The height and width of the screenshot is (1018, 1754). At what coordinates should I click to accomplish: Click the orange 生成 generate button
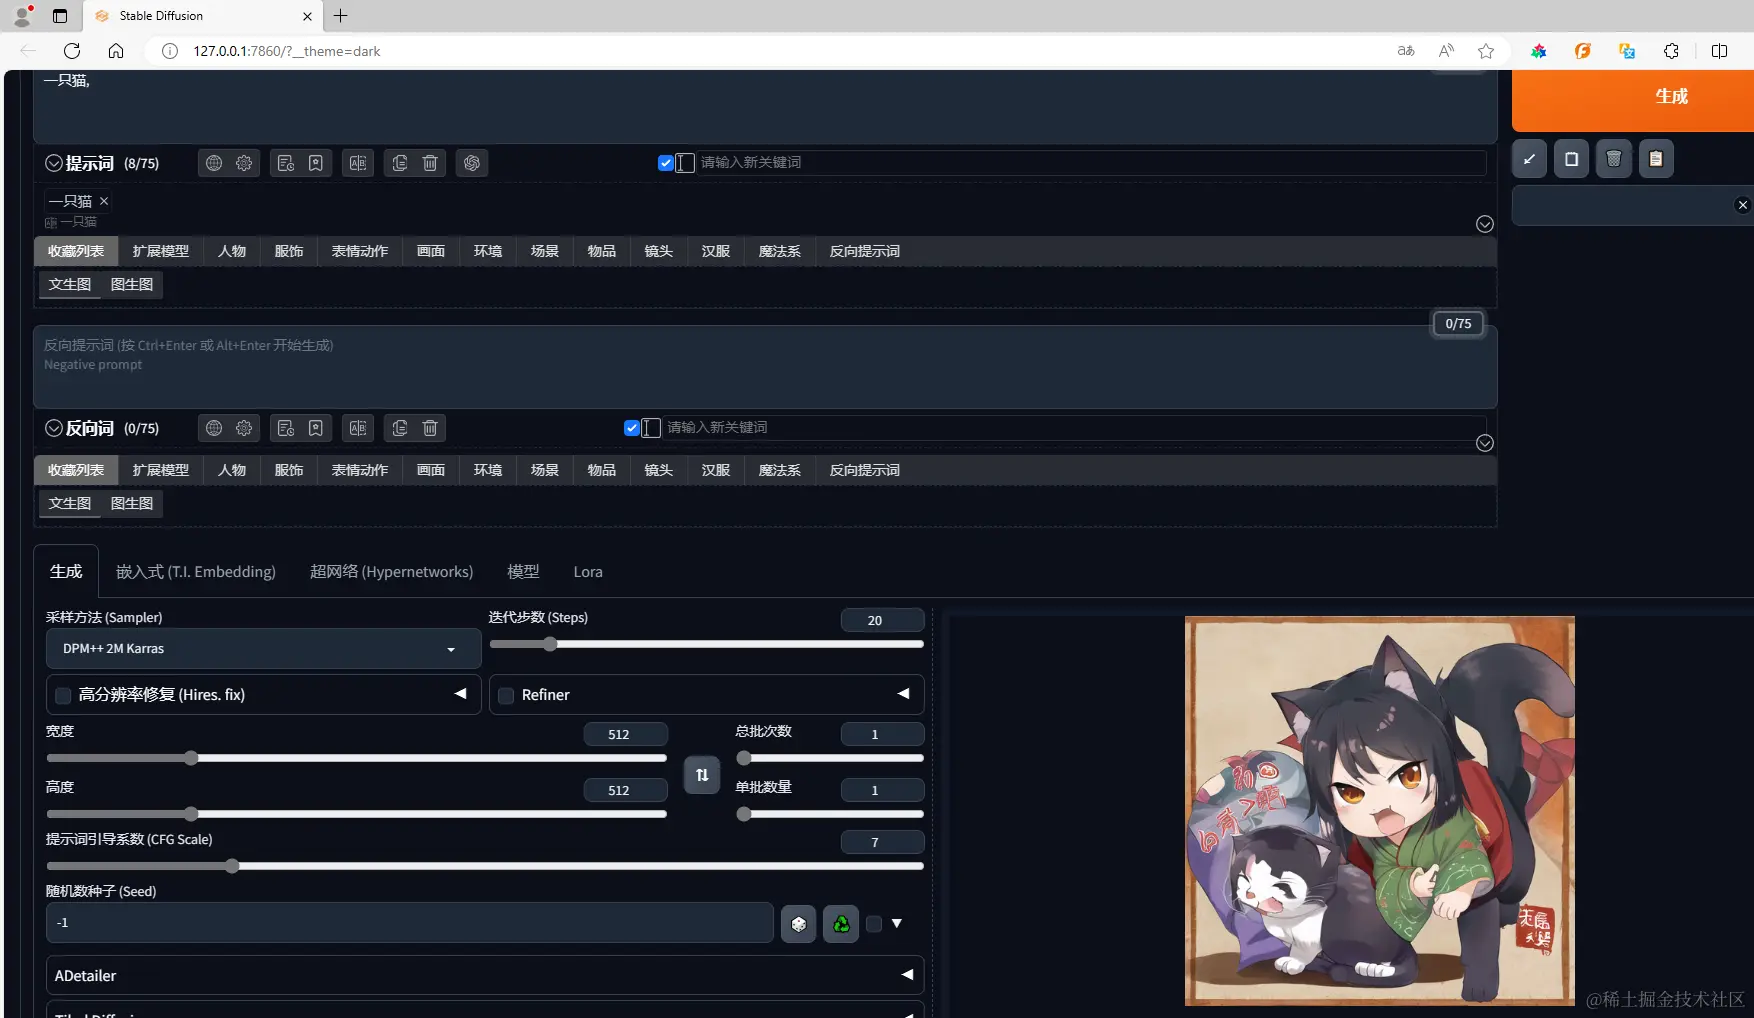click(x=1633, y=101)
